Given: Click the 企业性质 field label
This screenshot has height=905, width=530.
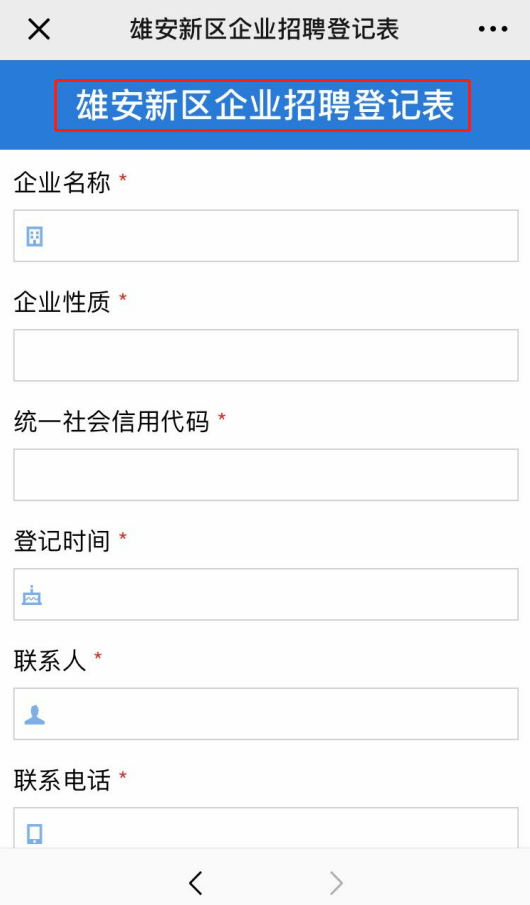Looking at the screenshot, I should pyautogui.click(x=62, y=302).
